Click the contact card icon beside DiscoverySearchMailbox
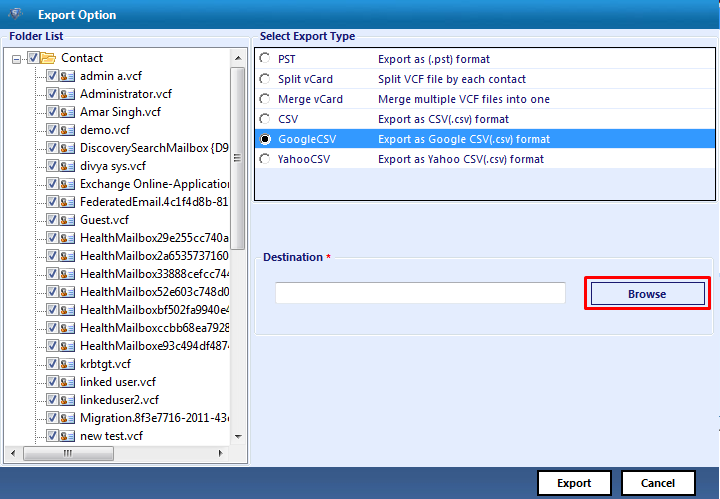 point(67,148)
